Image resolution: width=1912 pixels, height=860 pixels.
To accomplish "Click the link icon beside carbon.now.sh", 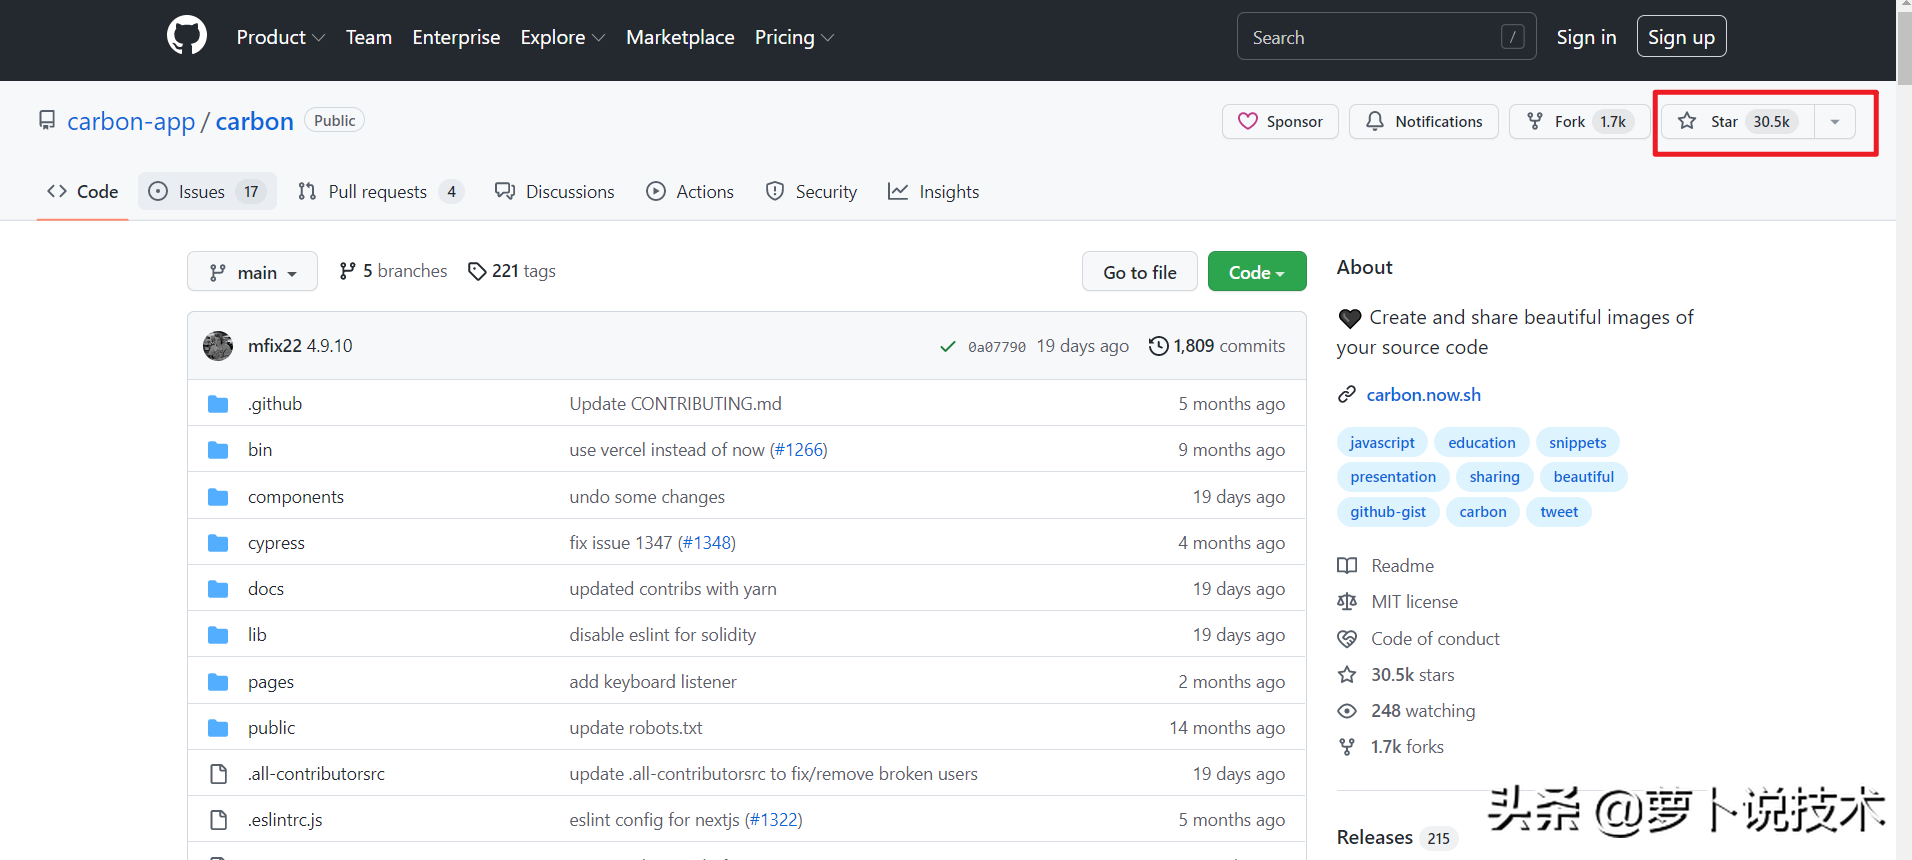I will [x=1347, y=395].
